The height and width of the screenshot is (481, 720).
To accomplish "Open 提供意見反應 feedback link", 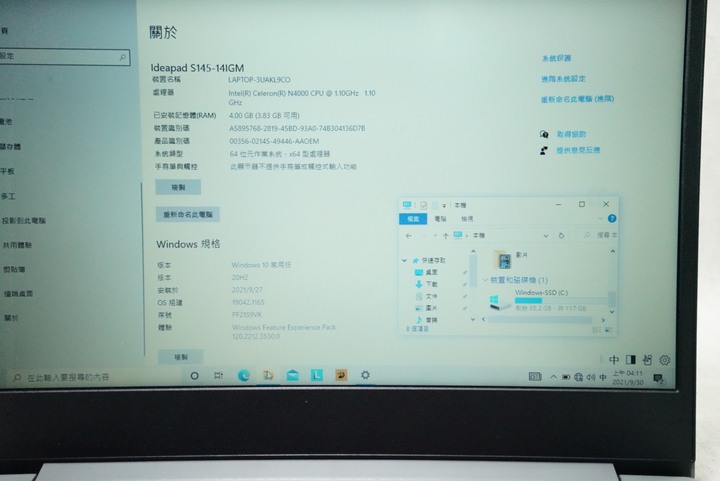I will (578, 150).
